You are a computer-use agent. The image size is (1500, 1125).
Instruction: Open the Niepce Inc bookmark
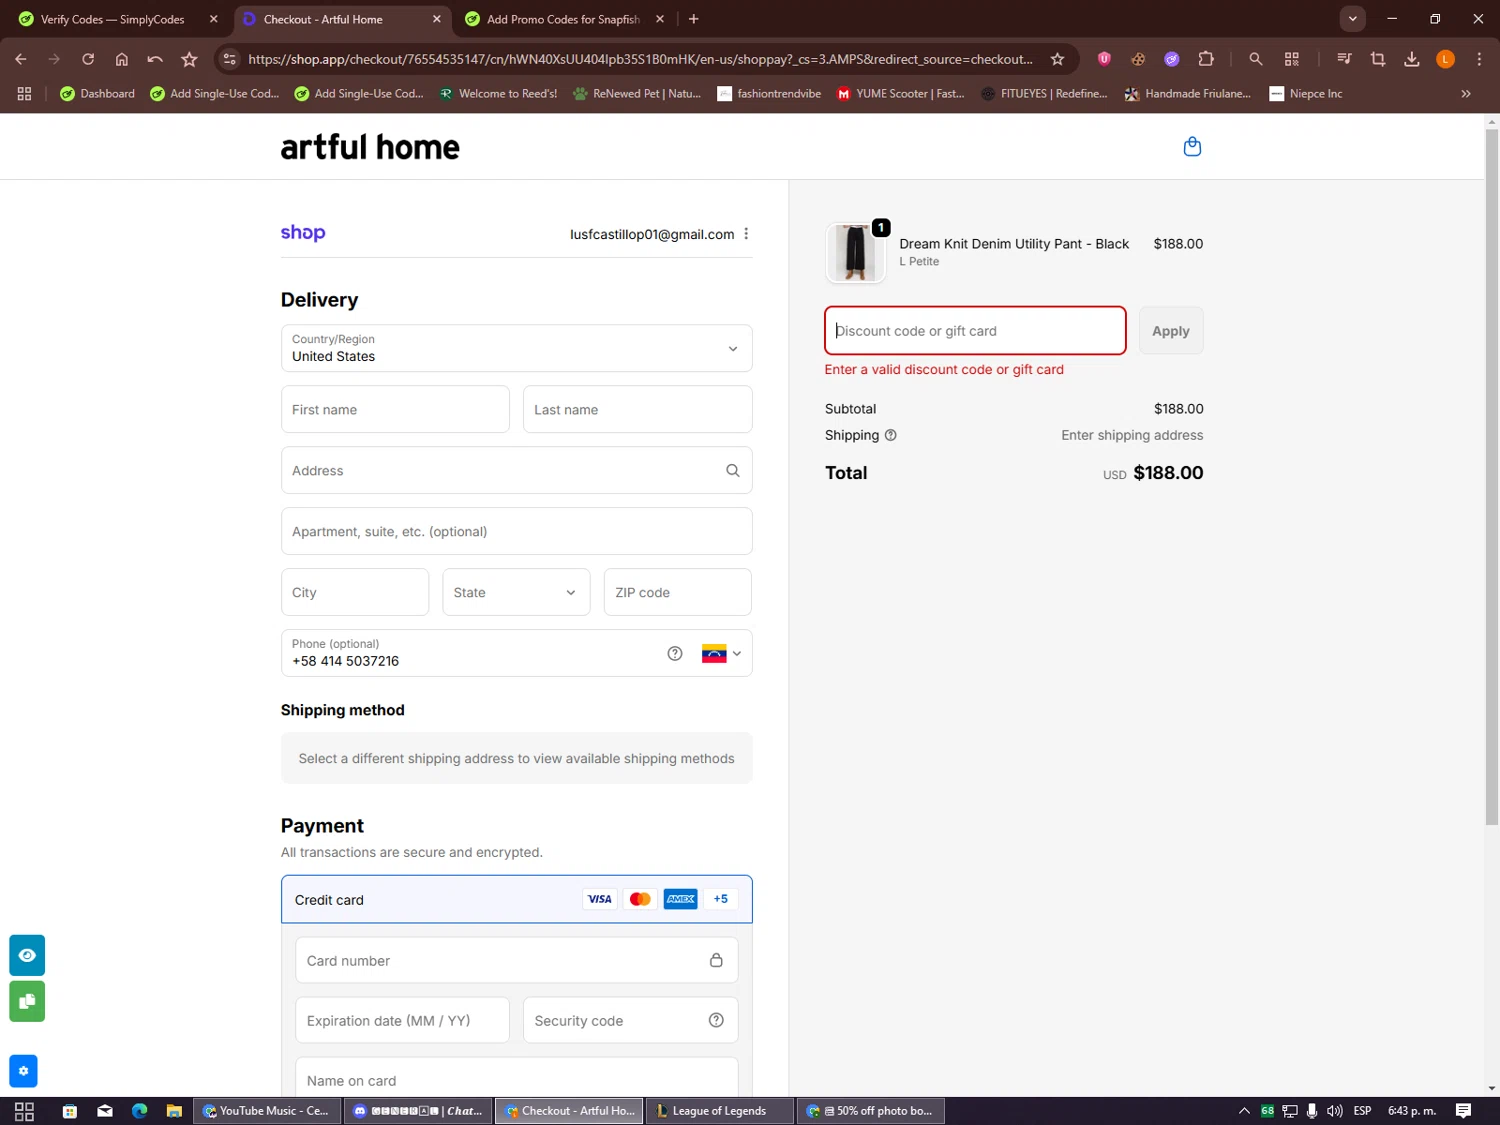[1306, 94]
